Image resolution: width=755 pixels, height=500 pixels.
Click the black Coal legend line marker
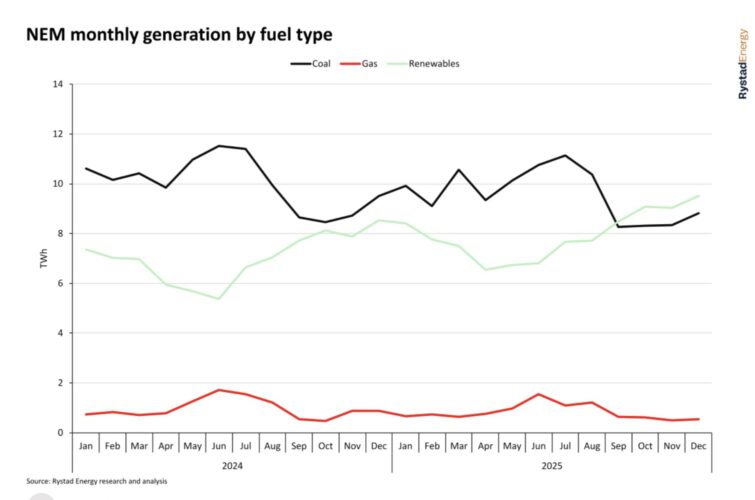(x=301, y=64)
